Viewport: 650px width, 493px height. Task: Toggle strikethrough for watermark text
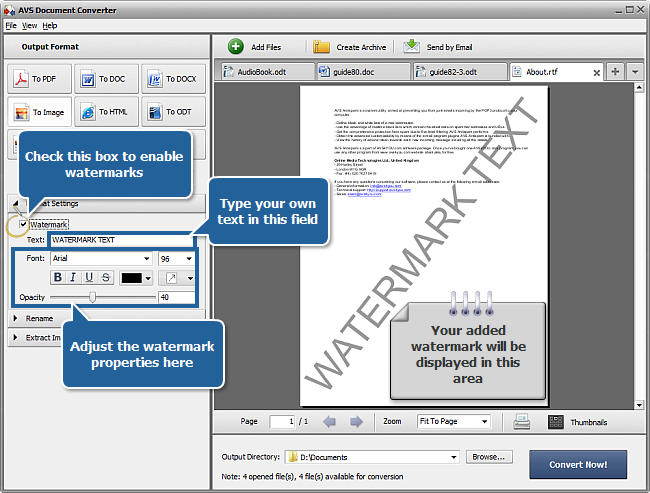(106, 277)
